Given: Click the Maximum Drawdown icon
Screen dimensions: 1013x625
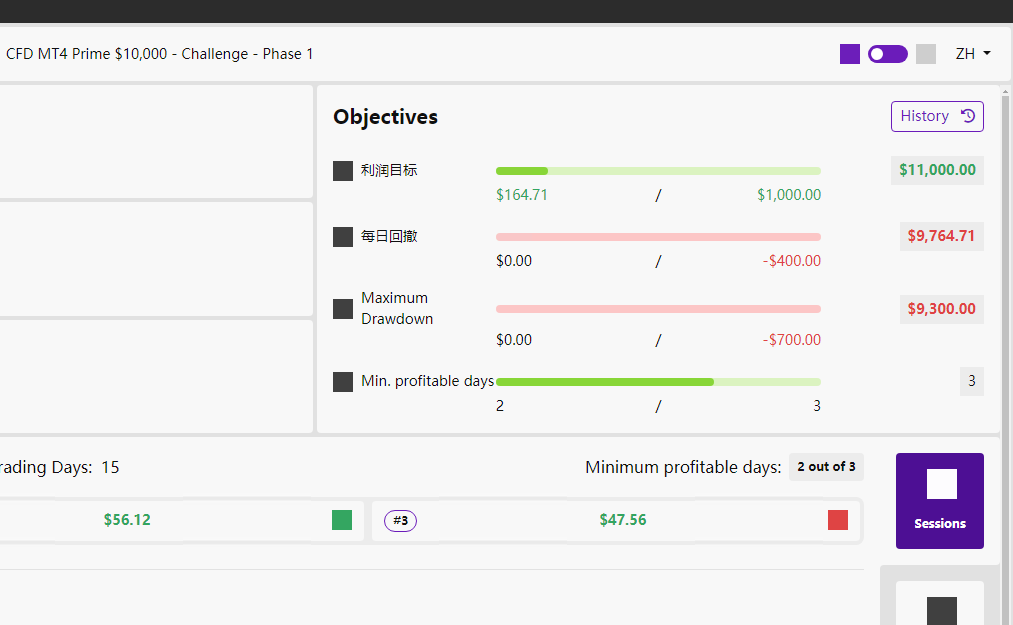Looking at the screenshot, I should [343, 308].
